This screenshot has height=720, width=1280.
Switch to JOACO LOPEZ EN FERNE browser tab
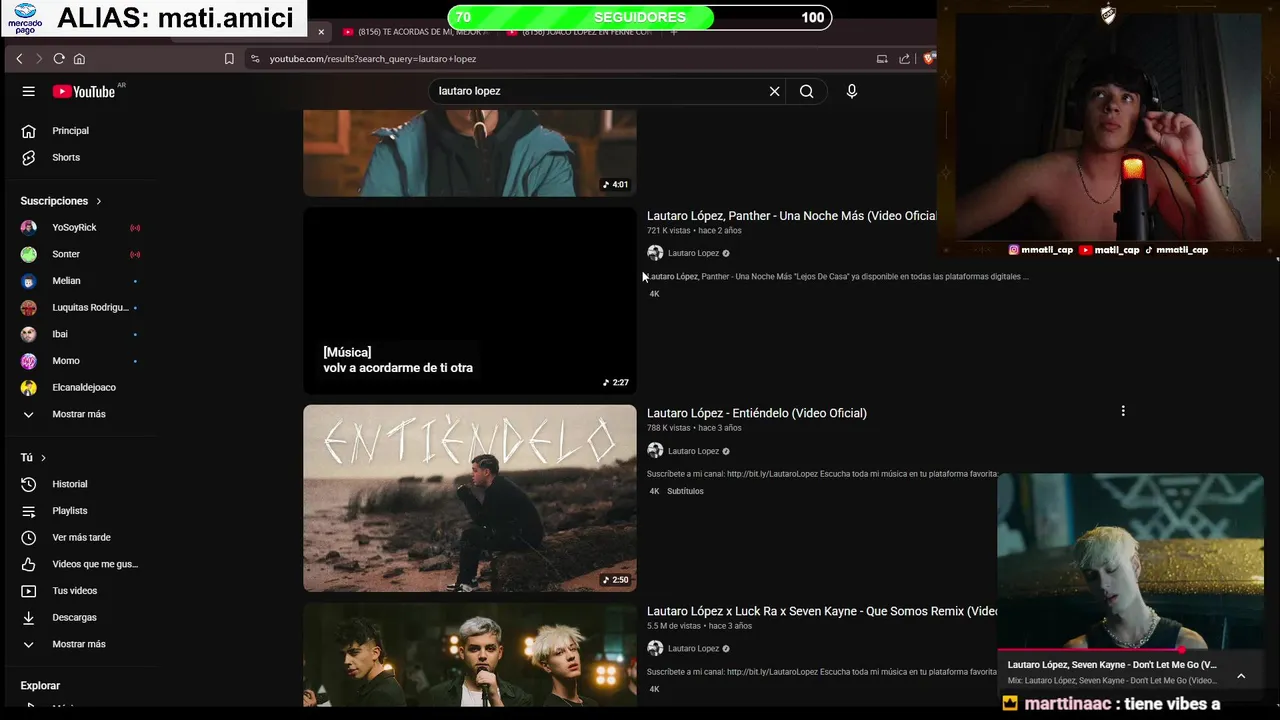pos(580,32)
